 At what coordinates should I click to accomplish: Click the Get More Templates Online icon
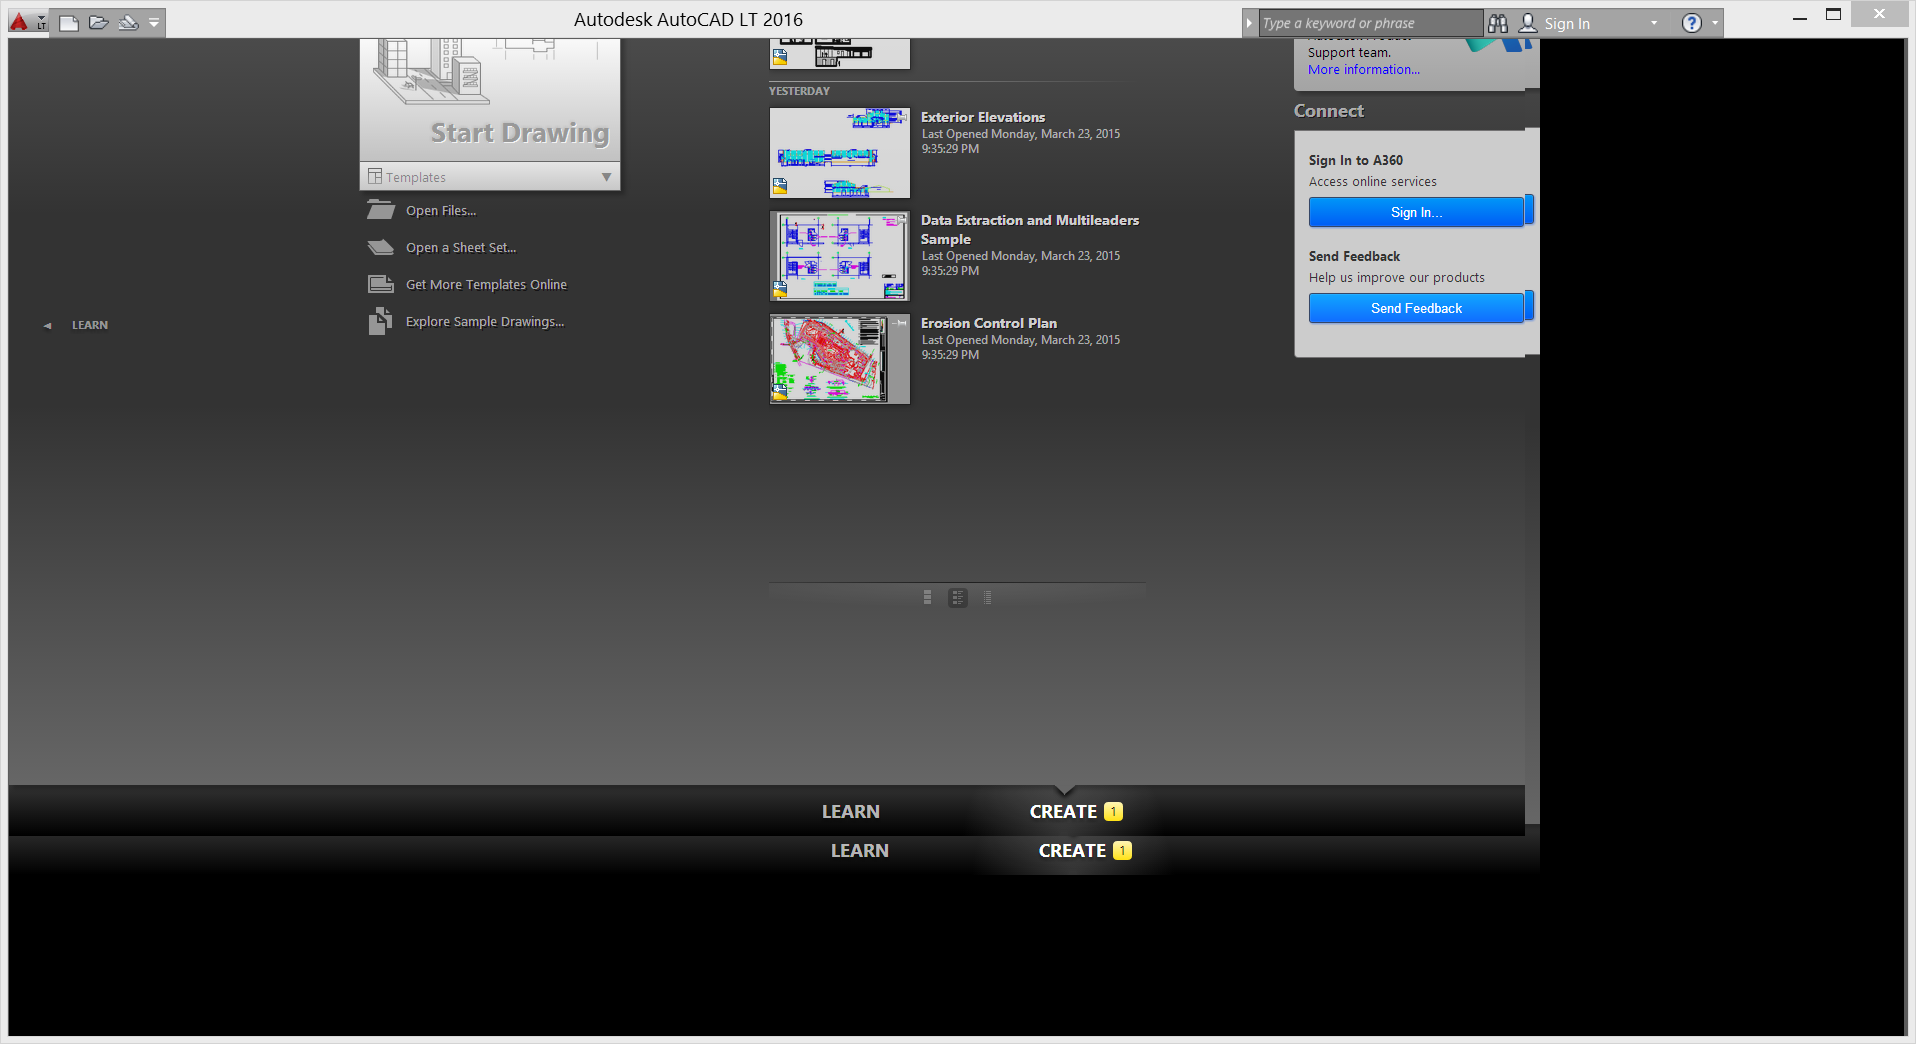pyautogui.click(x=381, y=284)
